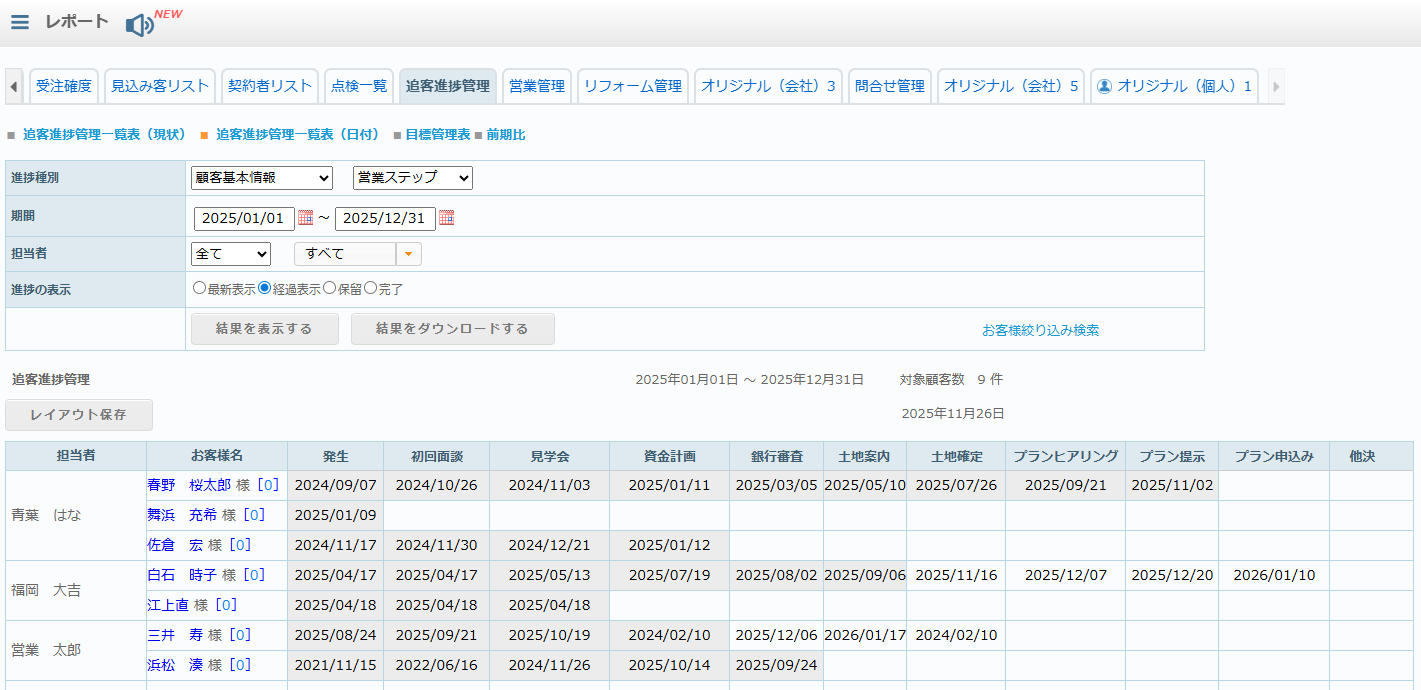Screen dimensions: 1421x690
Task: Select the 最新表示 radio button
Action: tap(199, 288)
